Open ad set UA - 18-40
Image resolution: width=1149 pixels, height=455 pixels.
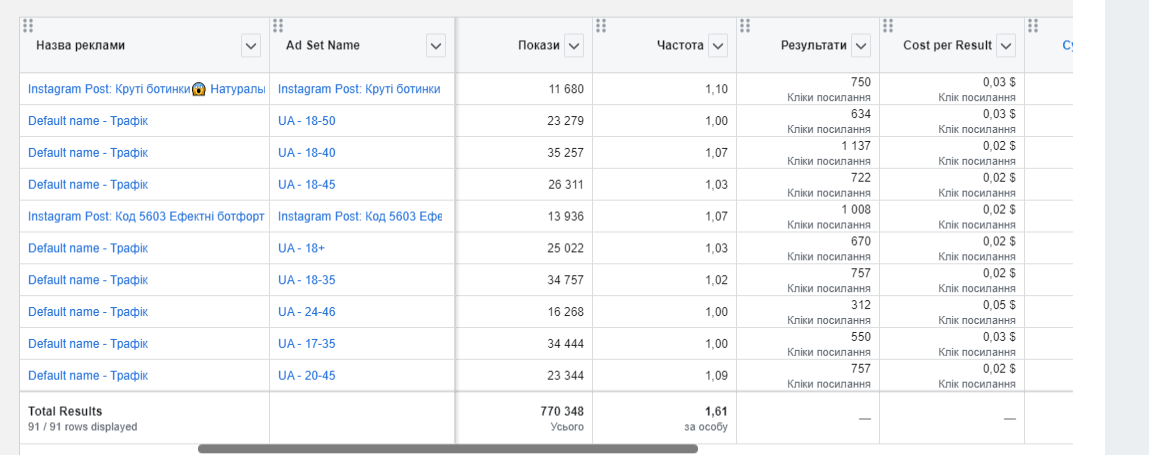(x=307, y=152)
